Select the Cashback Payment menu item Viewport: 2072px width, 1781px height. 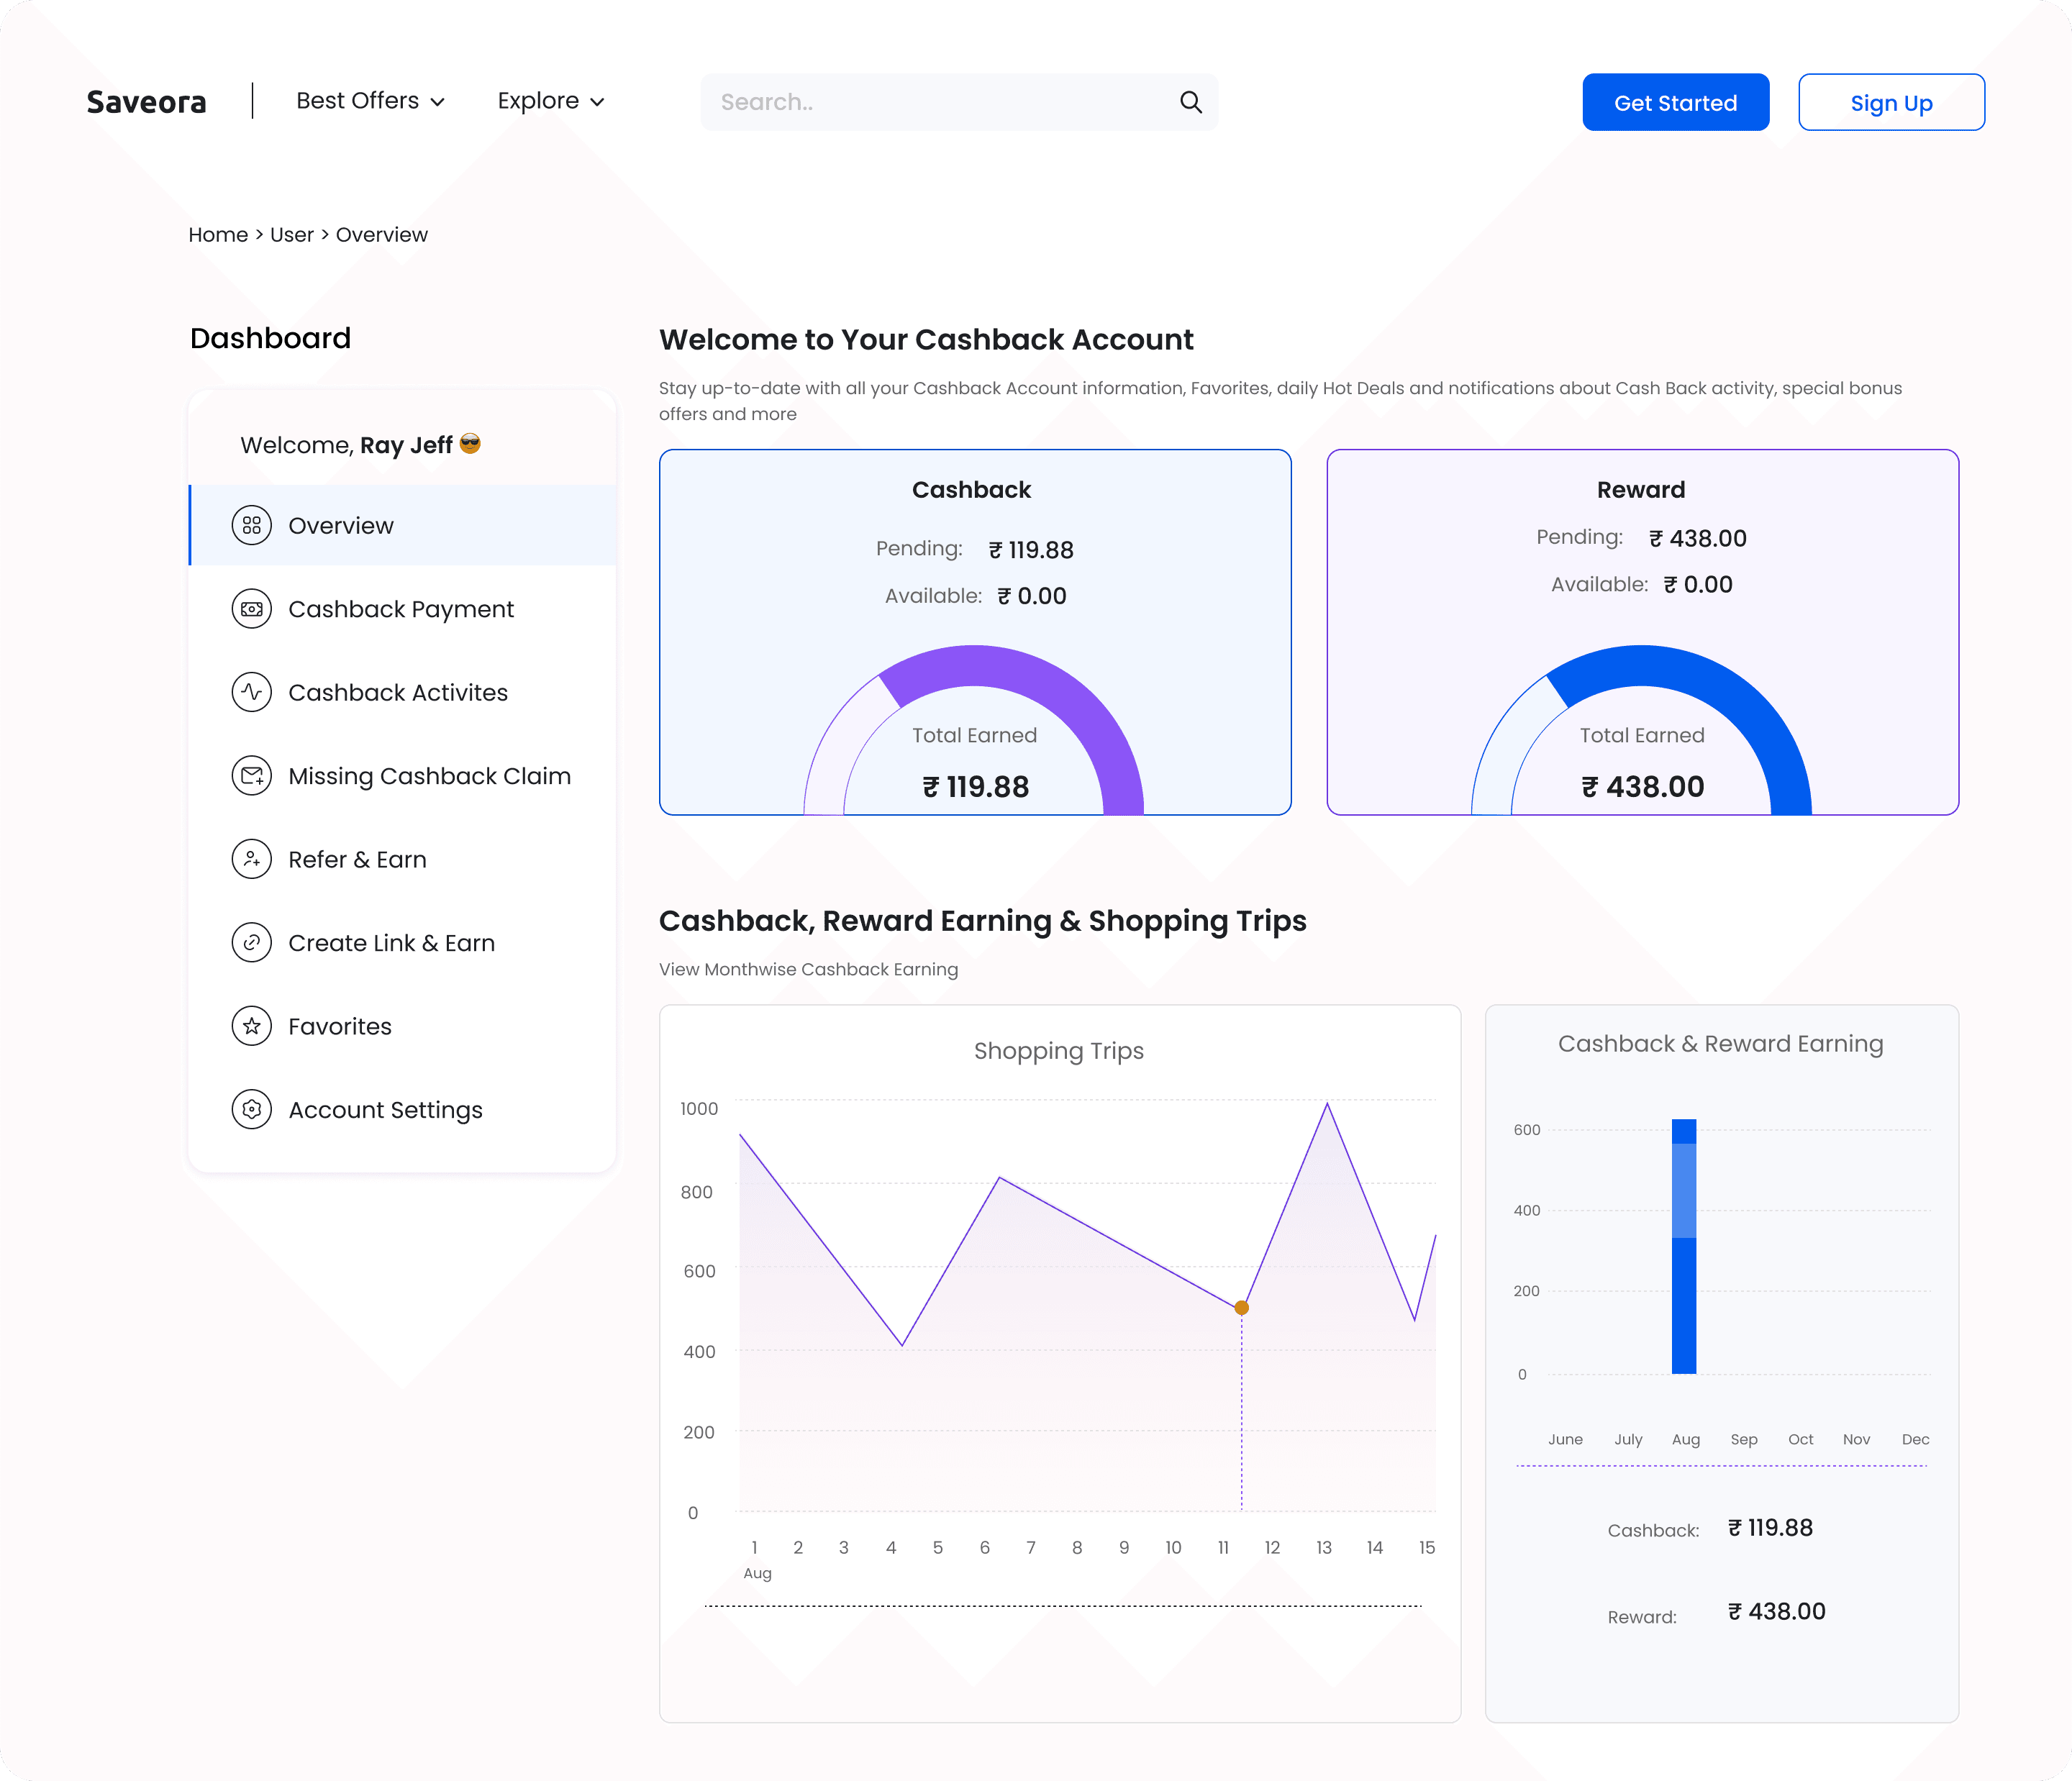point(400,609)
